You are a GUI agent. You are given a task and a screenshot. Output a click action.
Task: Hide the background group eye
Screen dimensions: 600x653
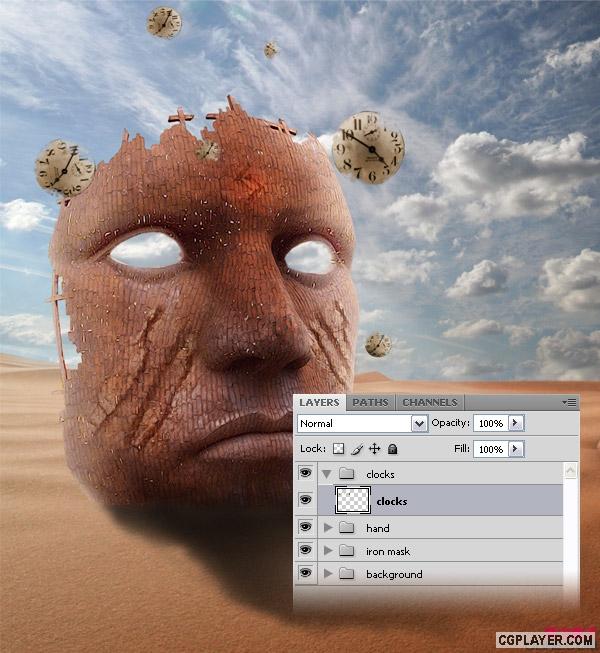306,573
